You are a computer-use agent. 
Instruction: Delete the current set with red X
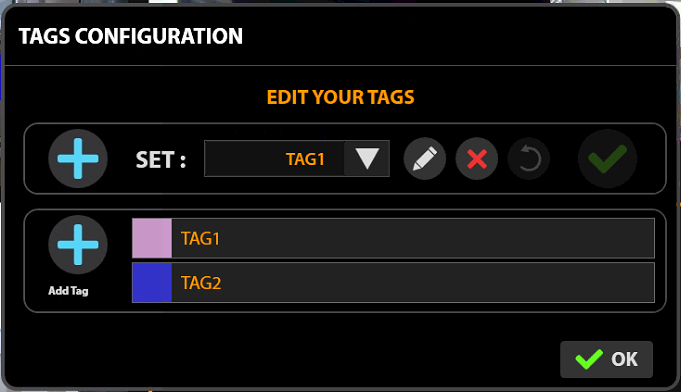coord(476,158)
